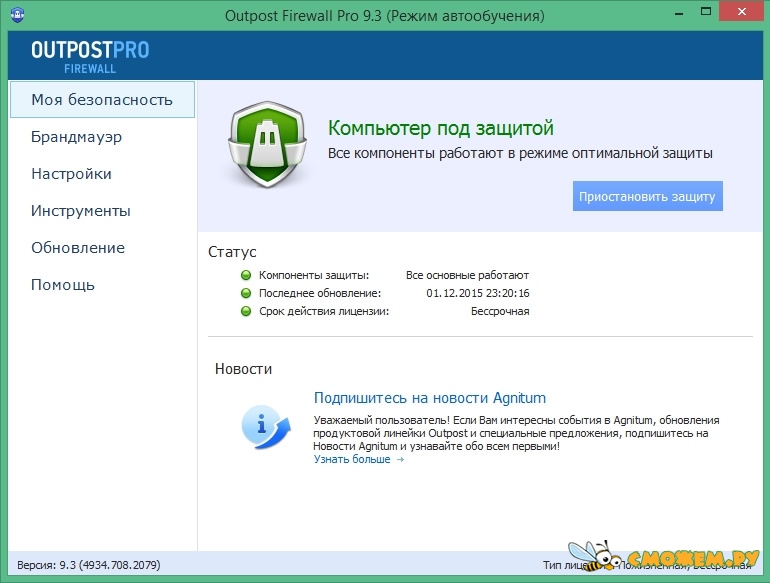The image size is (770, 583).
Task: Open the Обновление section
Action: (x=78, y=248)
